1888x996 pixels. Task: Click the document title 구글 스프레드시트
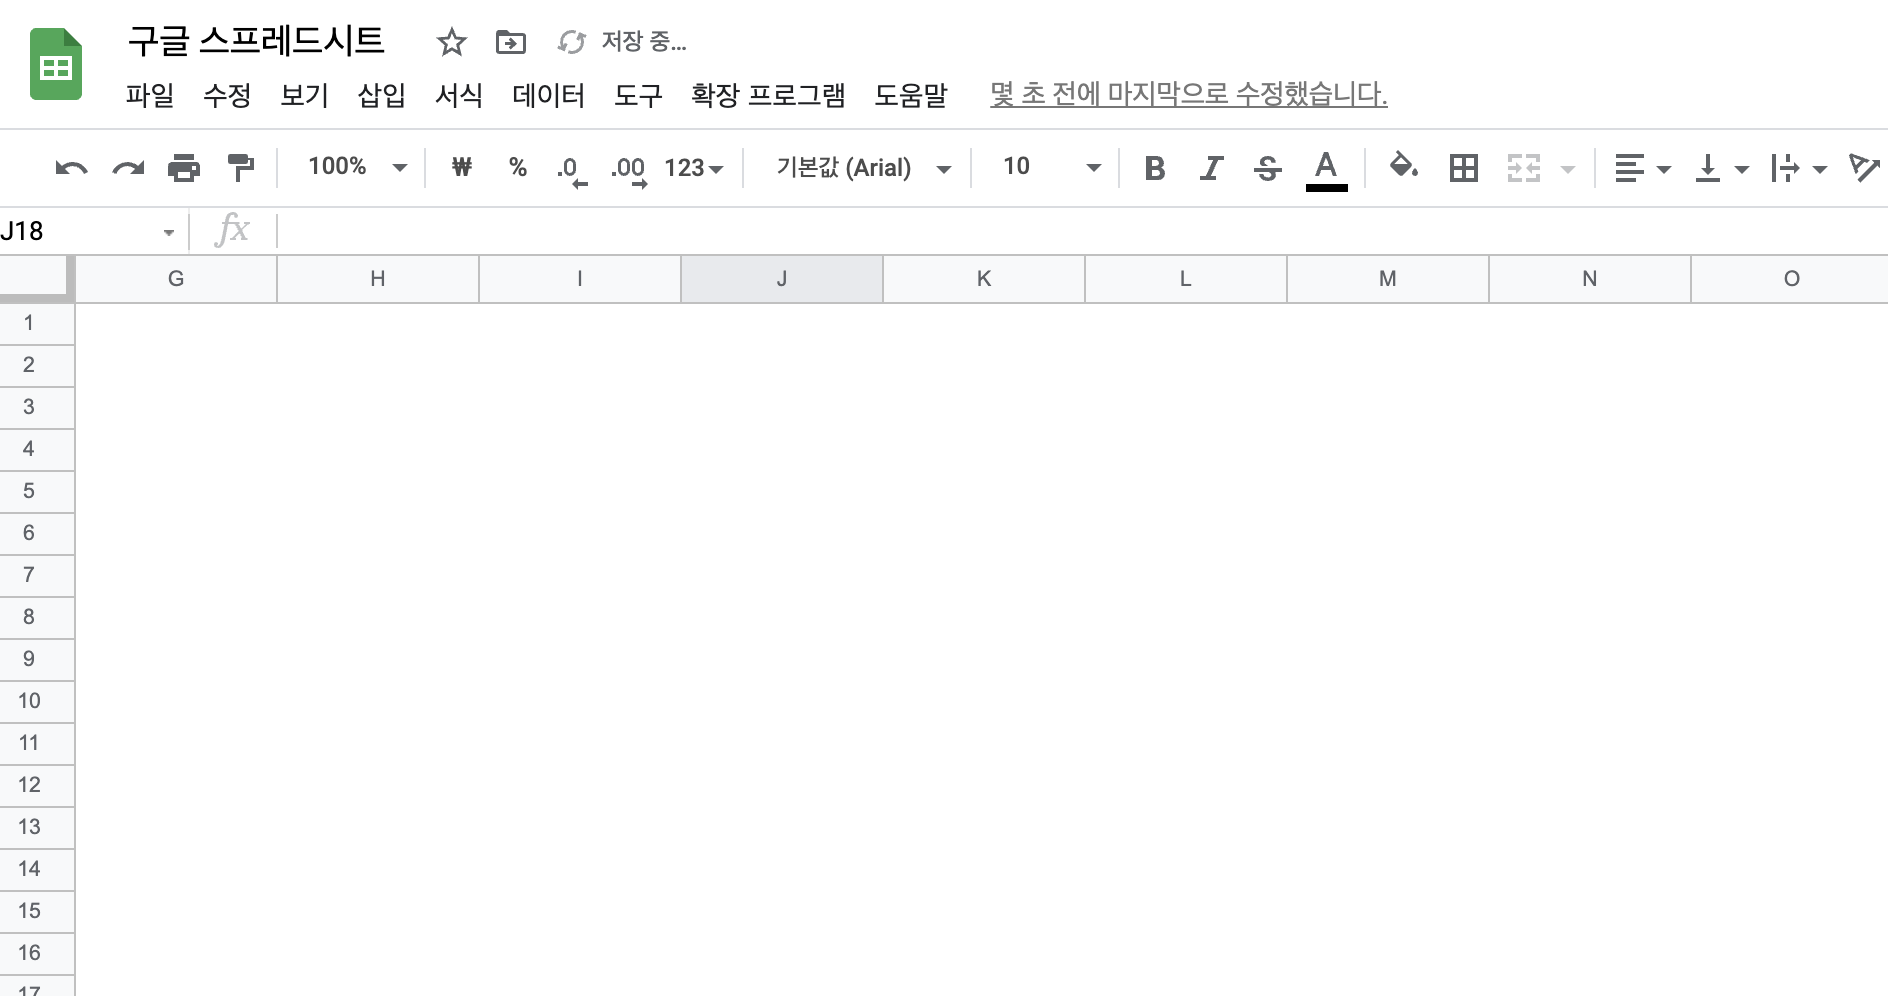click(256, 41)
